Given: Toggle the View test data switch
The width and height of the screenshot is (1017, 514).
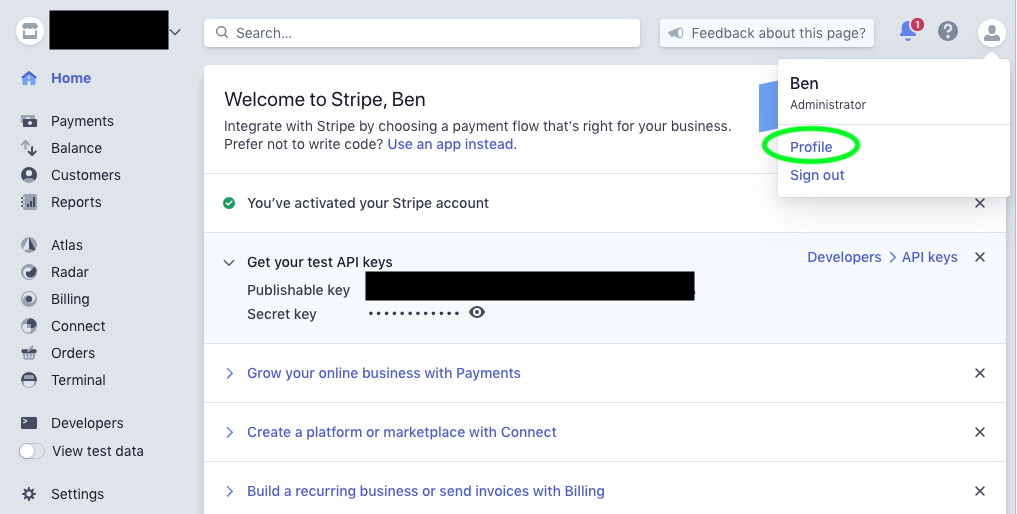Looking at the screenshot, I should point(32,451).
